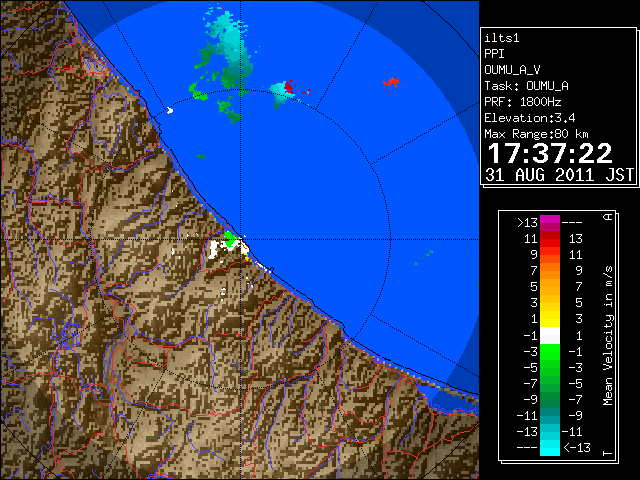This screenshot has width=640, height=480.
Task: Click the magenta band atop the velocity scale
Action: pyautogui.click(x=550, y=223)
